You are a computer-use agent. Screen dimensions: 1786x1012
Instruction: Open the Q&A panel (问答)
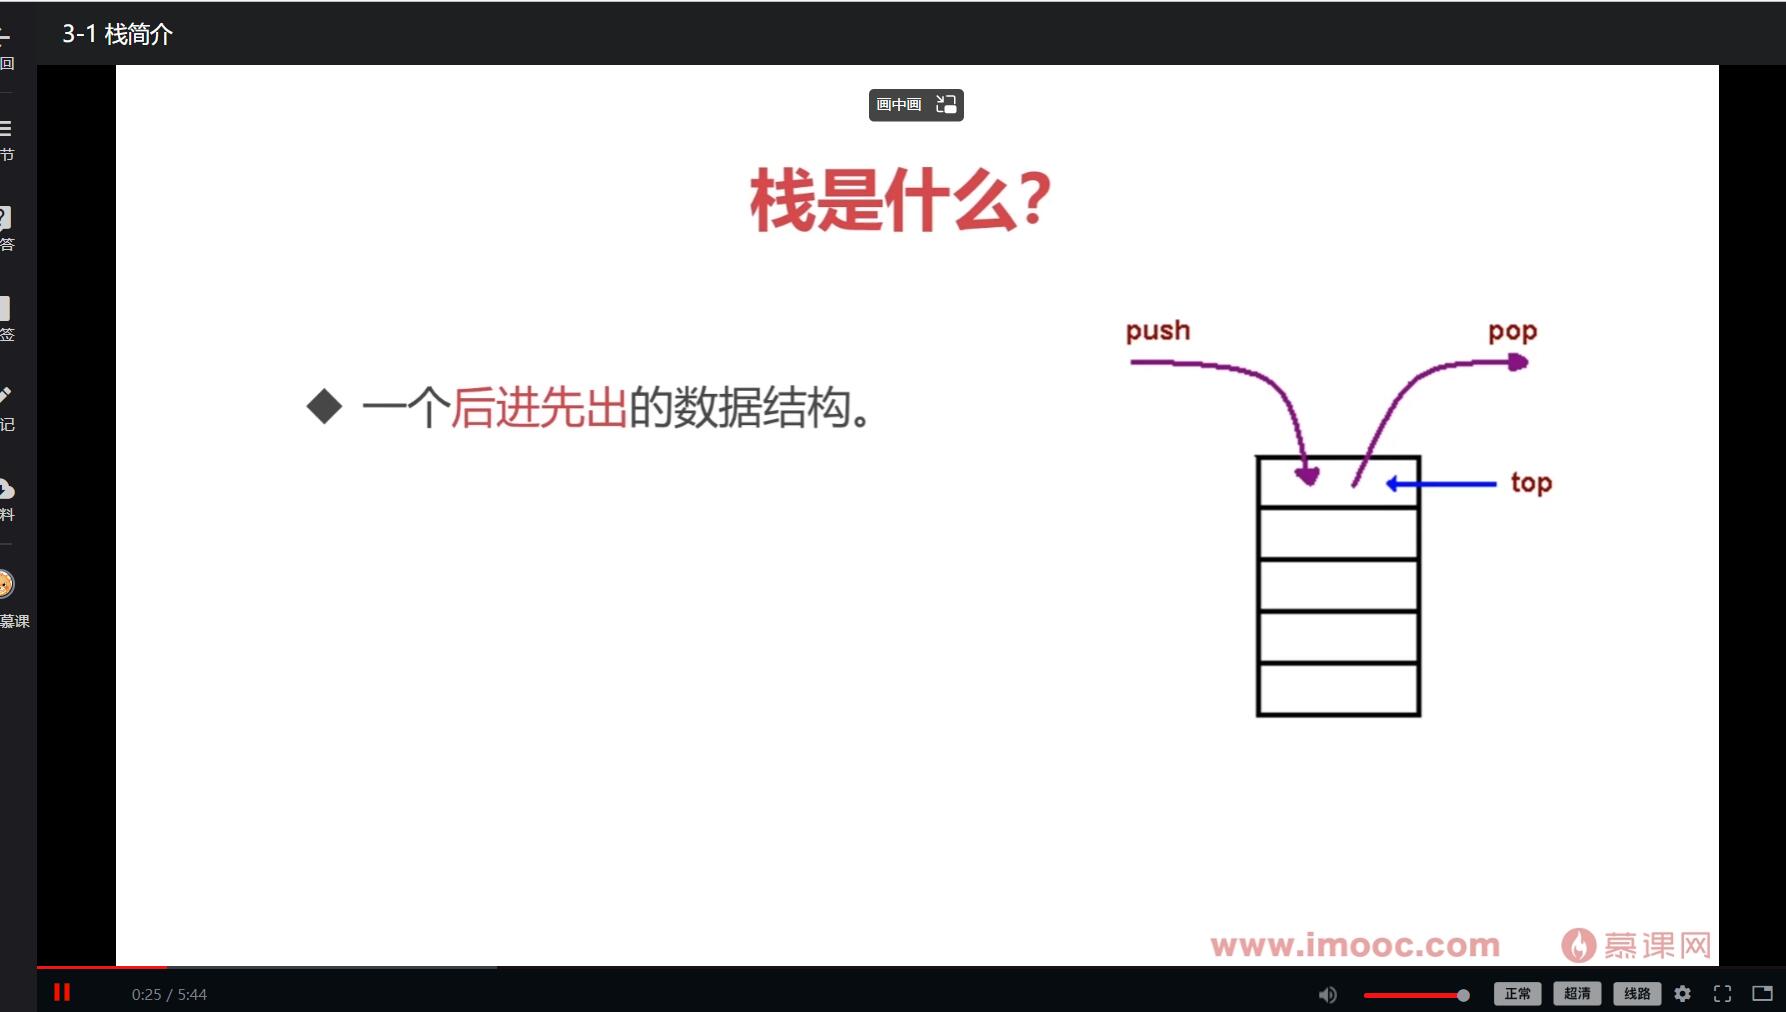(x=6, y=226)
